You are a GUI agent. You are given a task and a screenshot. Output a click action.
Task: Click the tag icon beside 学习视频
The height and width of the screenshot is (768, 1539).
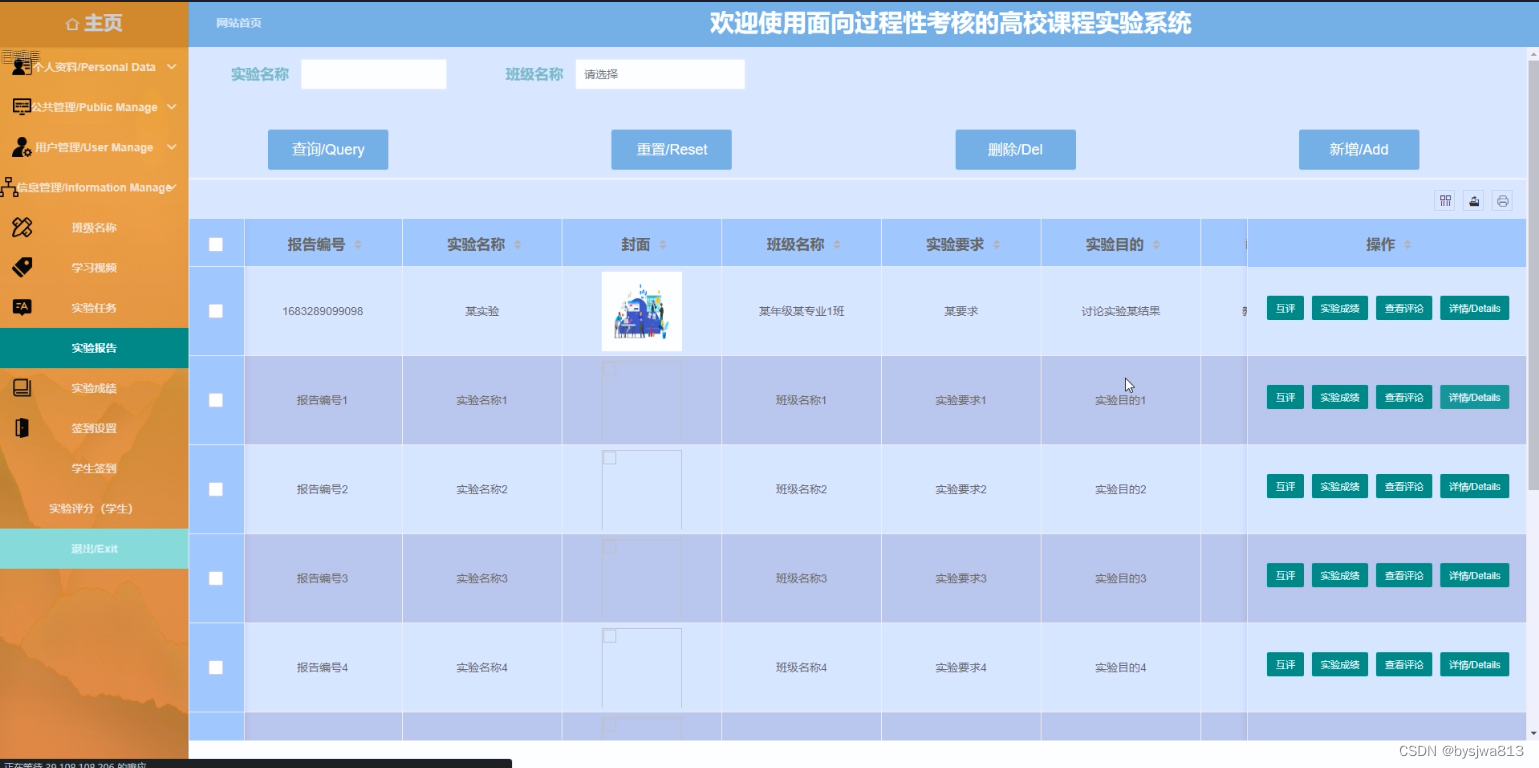pos(22,267)
